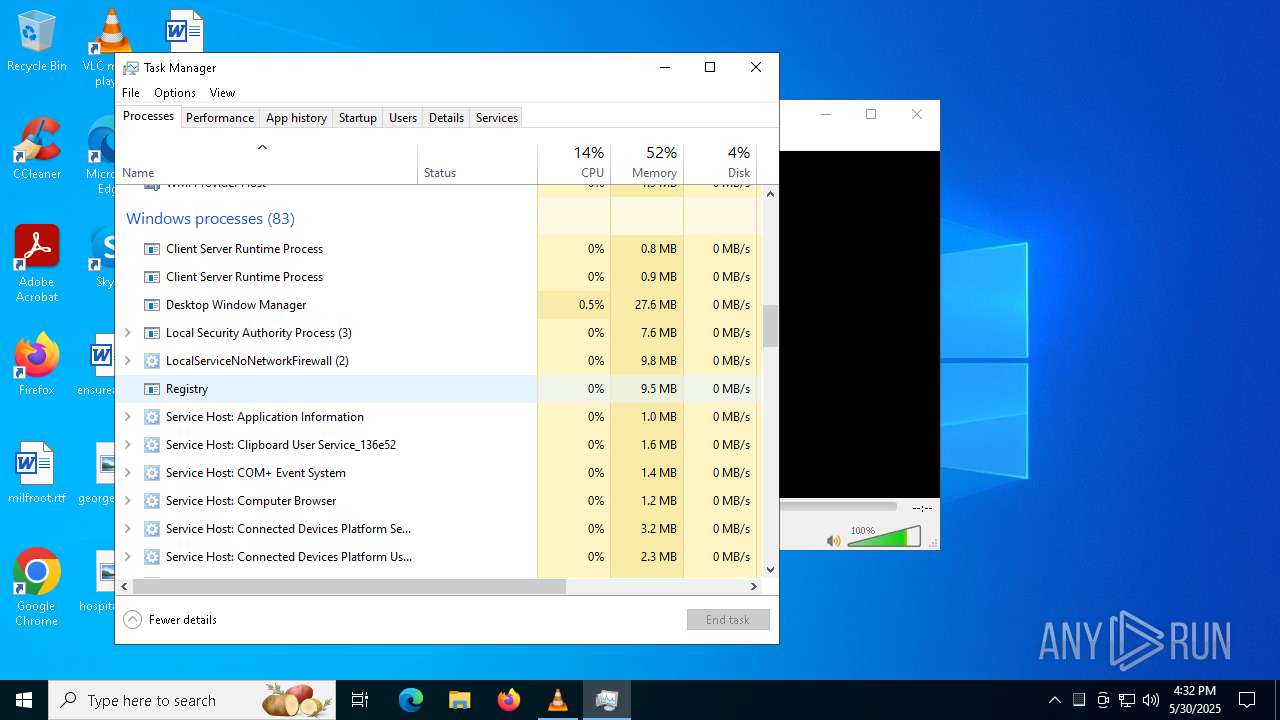This screenshot has width=1280, height=720.
Task: Click scroll down arrow of process list
Action: pos(770,570)
